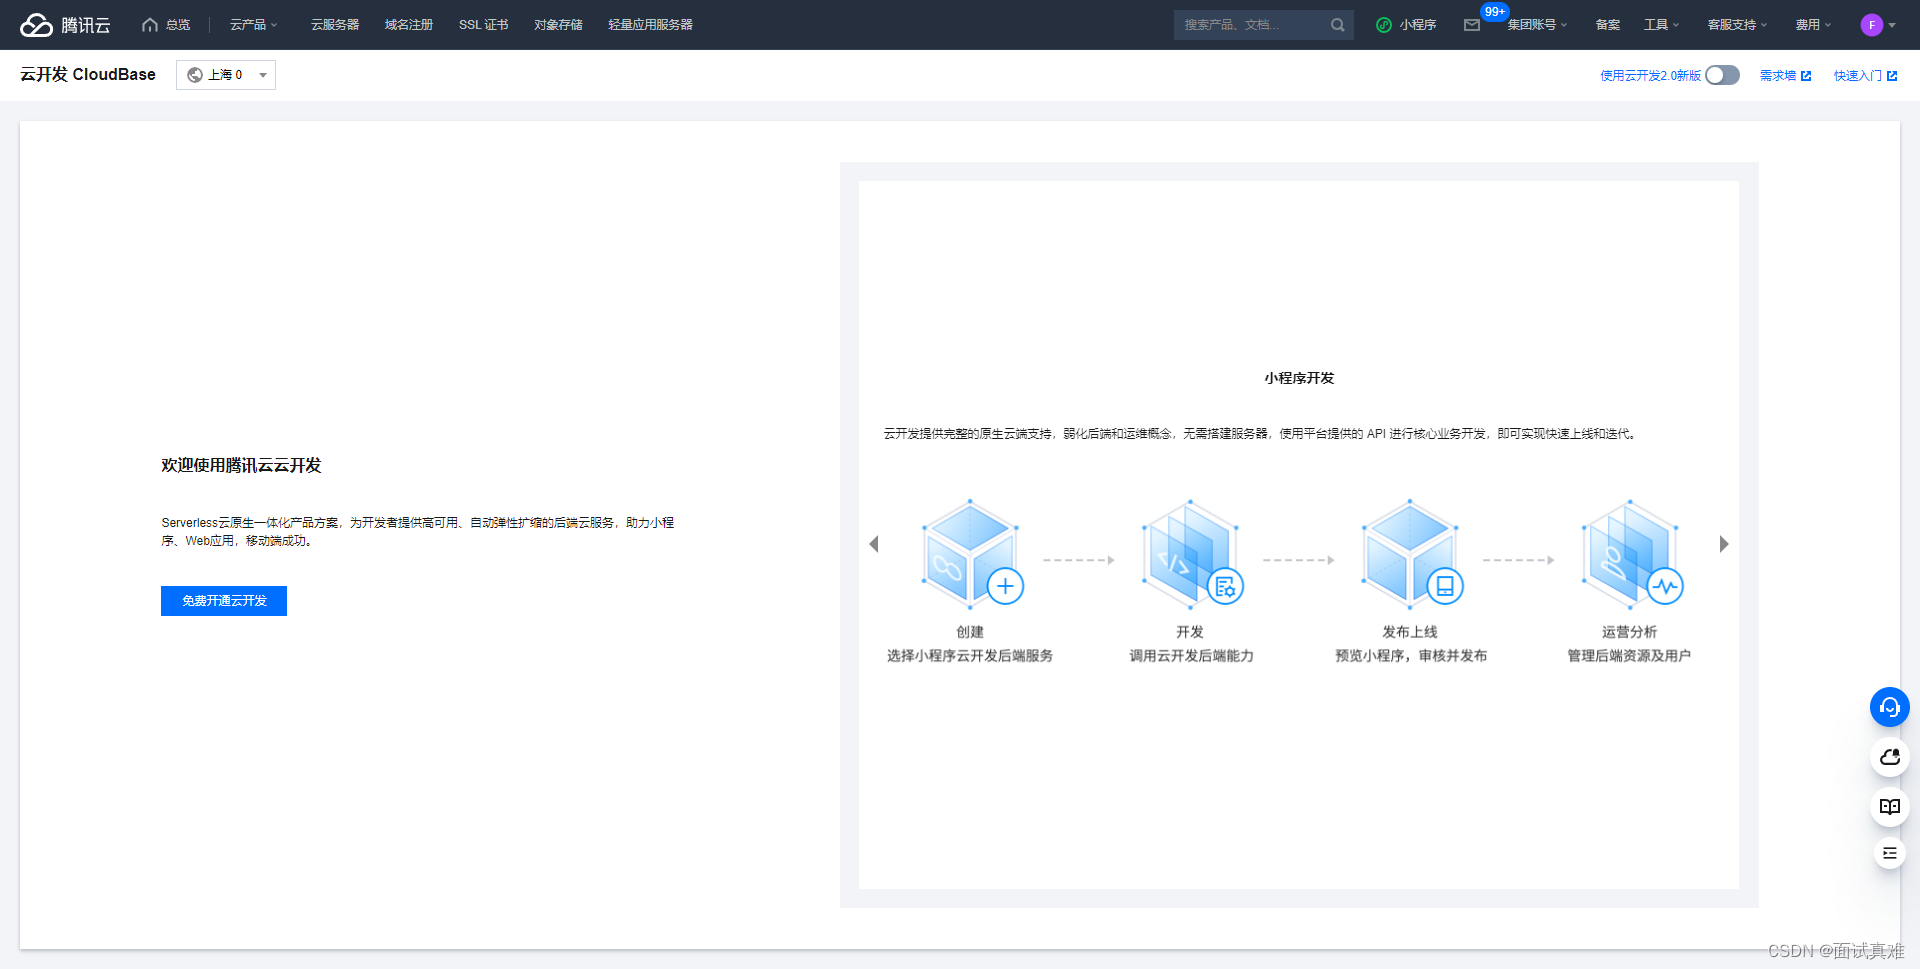Show previous carousel slide
Screen dimensions: 1920x969
point(874,544)
